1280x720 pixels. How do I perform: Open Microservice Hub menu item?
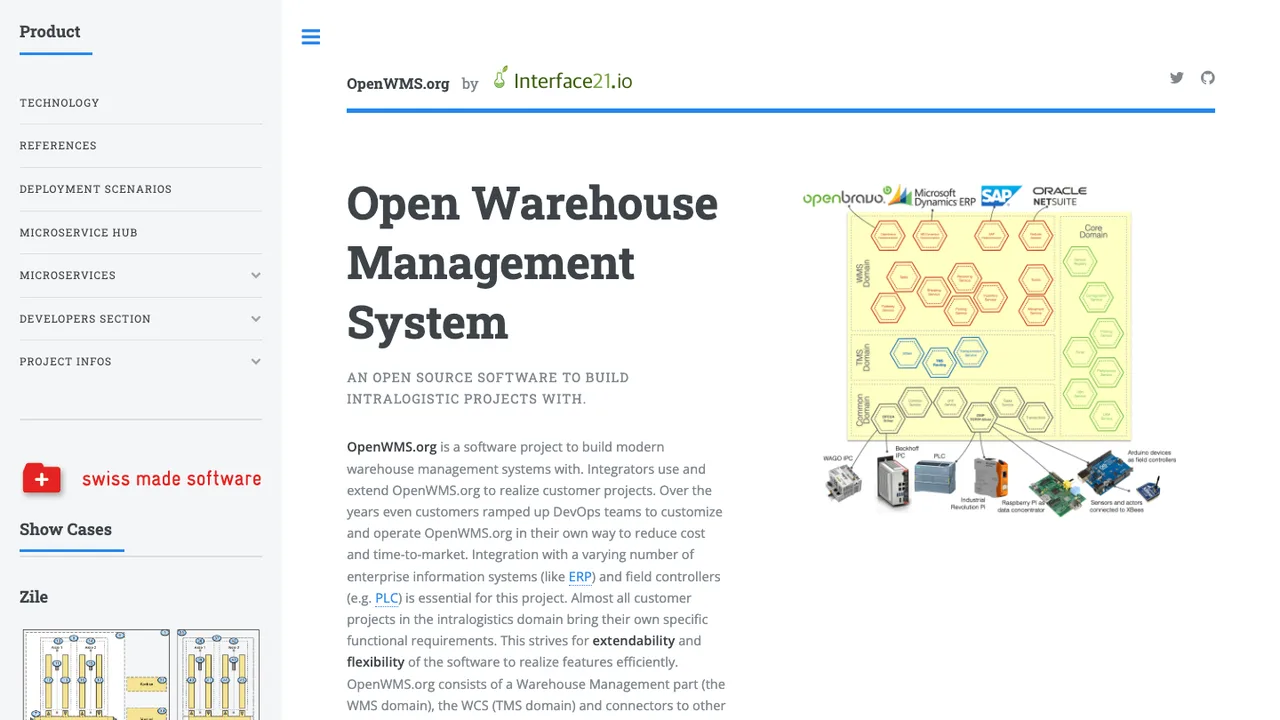[79, 233]
